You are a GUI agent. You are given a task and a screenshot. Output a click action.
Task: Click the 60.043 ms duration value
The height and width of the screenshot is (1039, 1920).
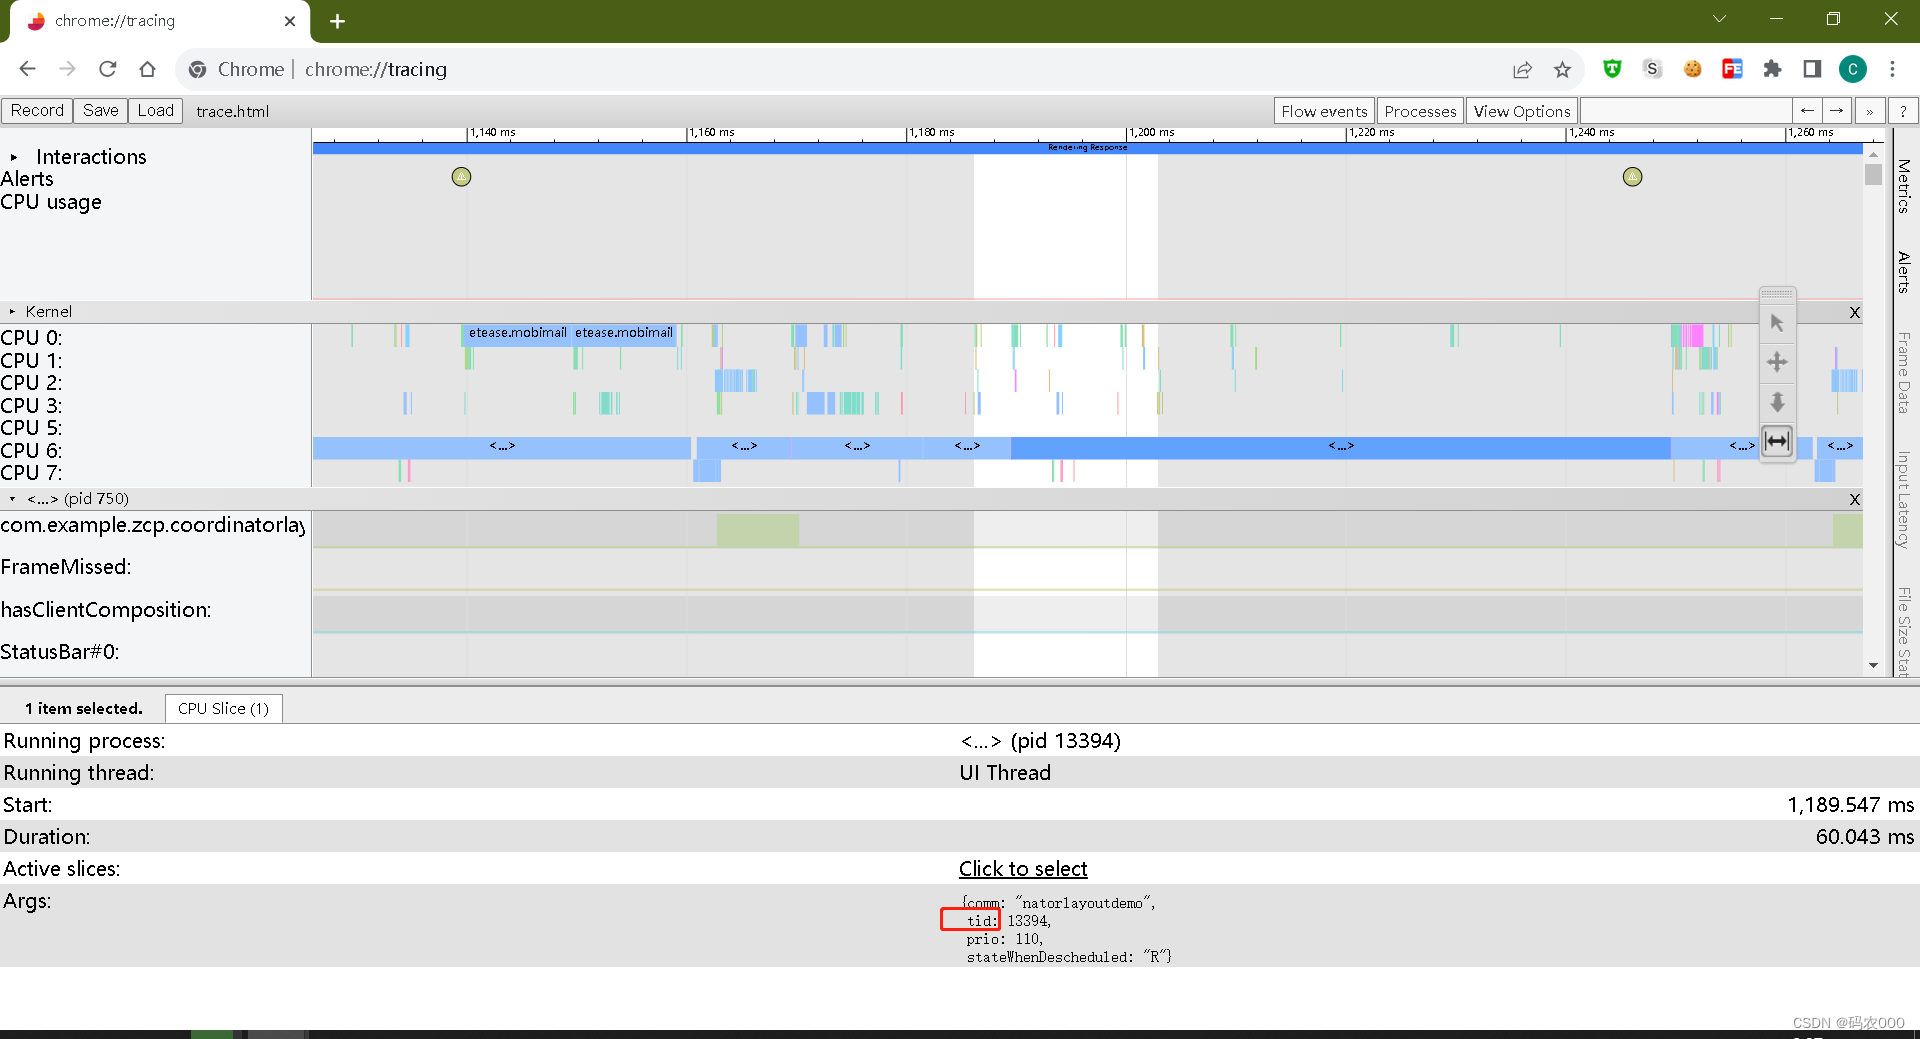tap(1864, 837)
